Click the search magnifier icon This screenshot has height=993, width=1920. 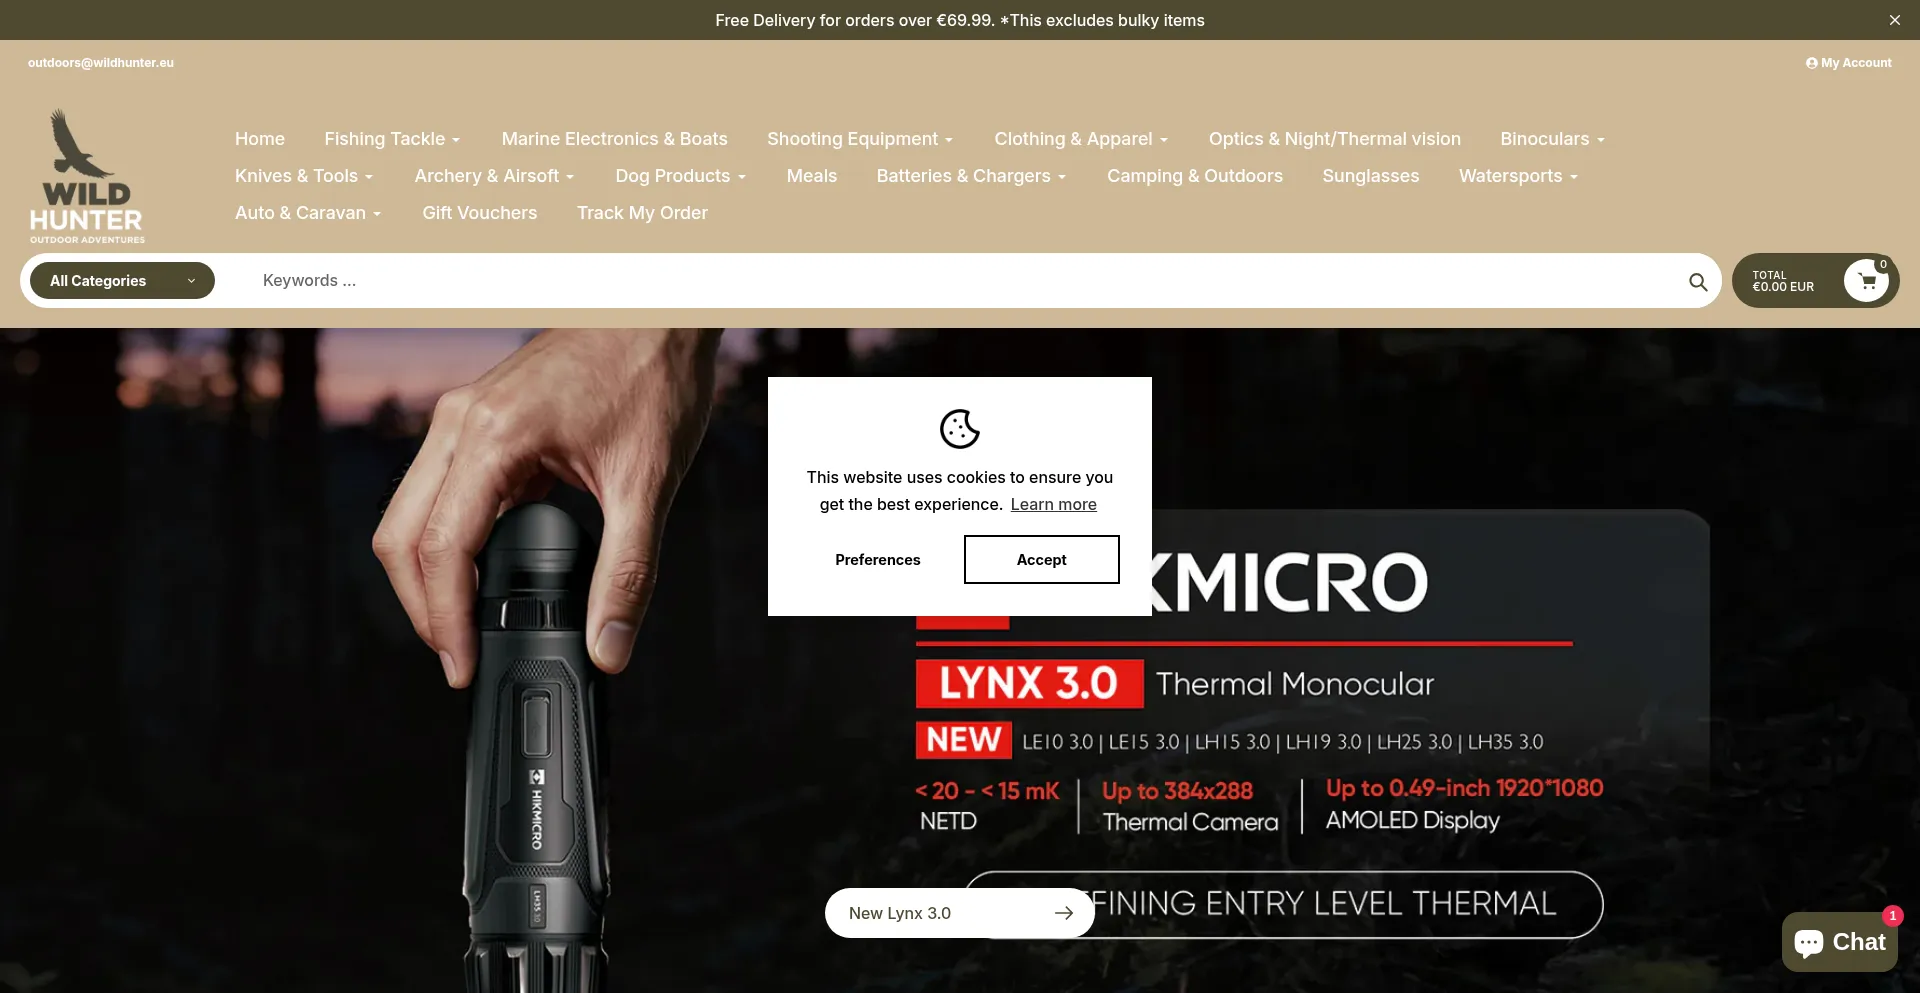pos(1697,282)
